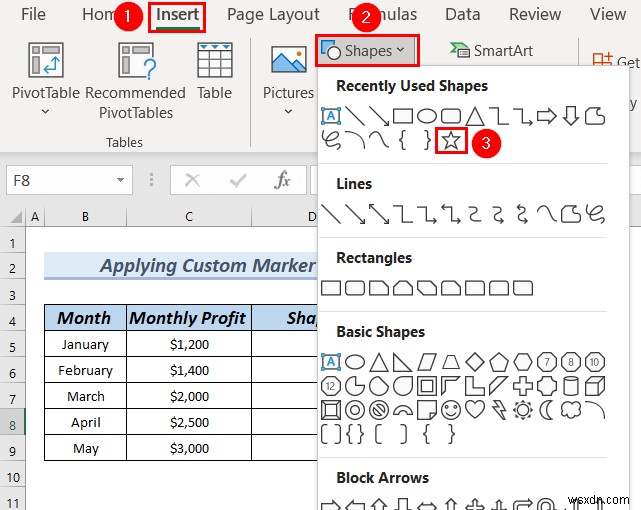Click the Select All corner triangle
Image resolution: width=641 pixels, height=510 pixels.
point(15,217)
